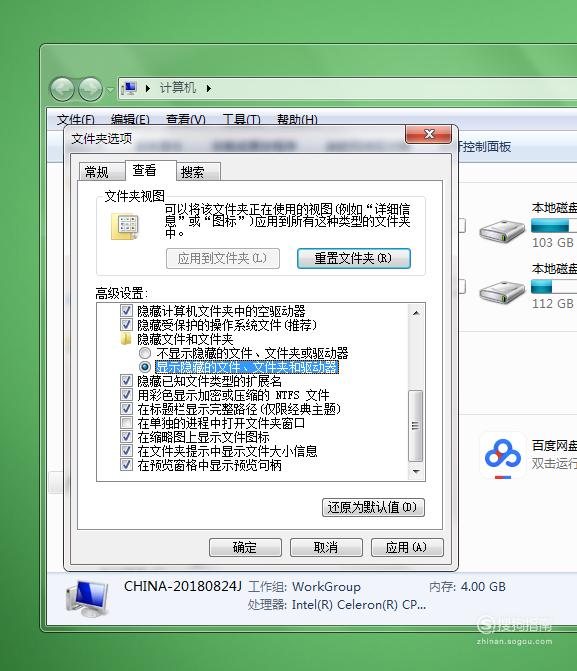Toggle 在预览窗格中显示预览句柄 checkbox

pos(126,465)
